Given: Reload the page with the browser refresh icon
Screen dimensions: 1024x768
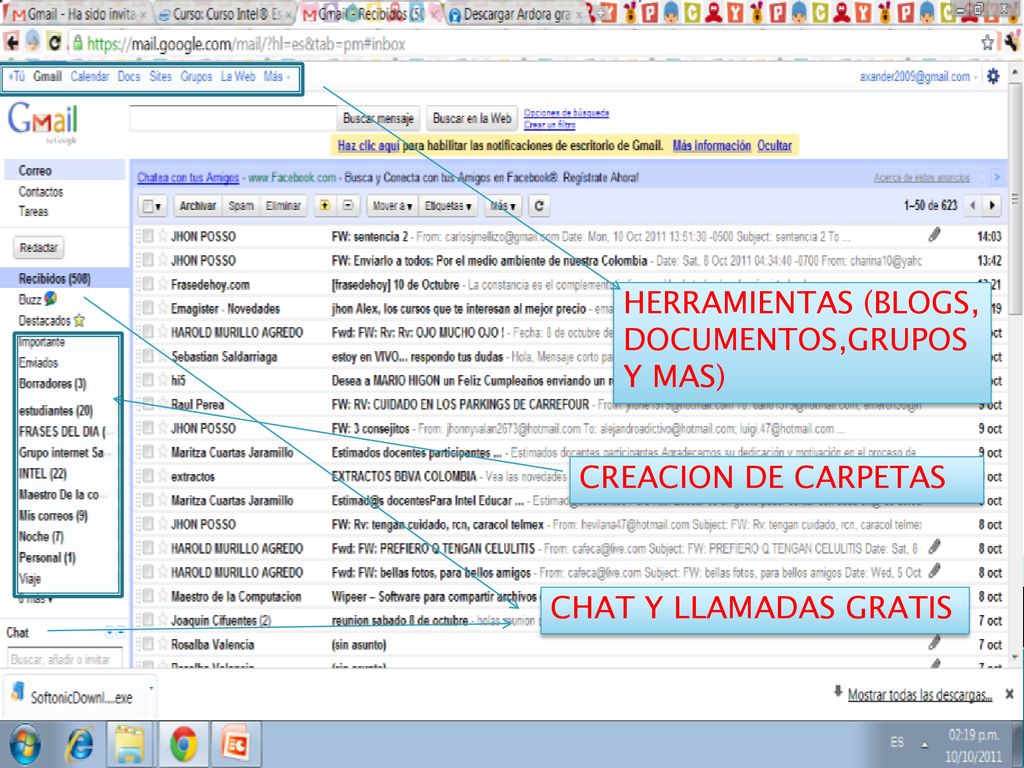Looking at the screenshot, I should point(55,42).
